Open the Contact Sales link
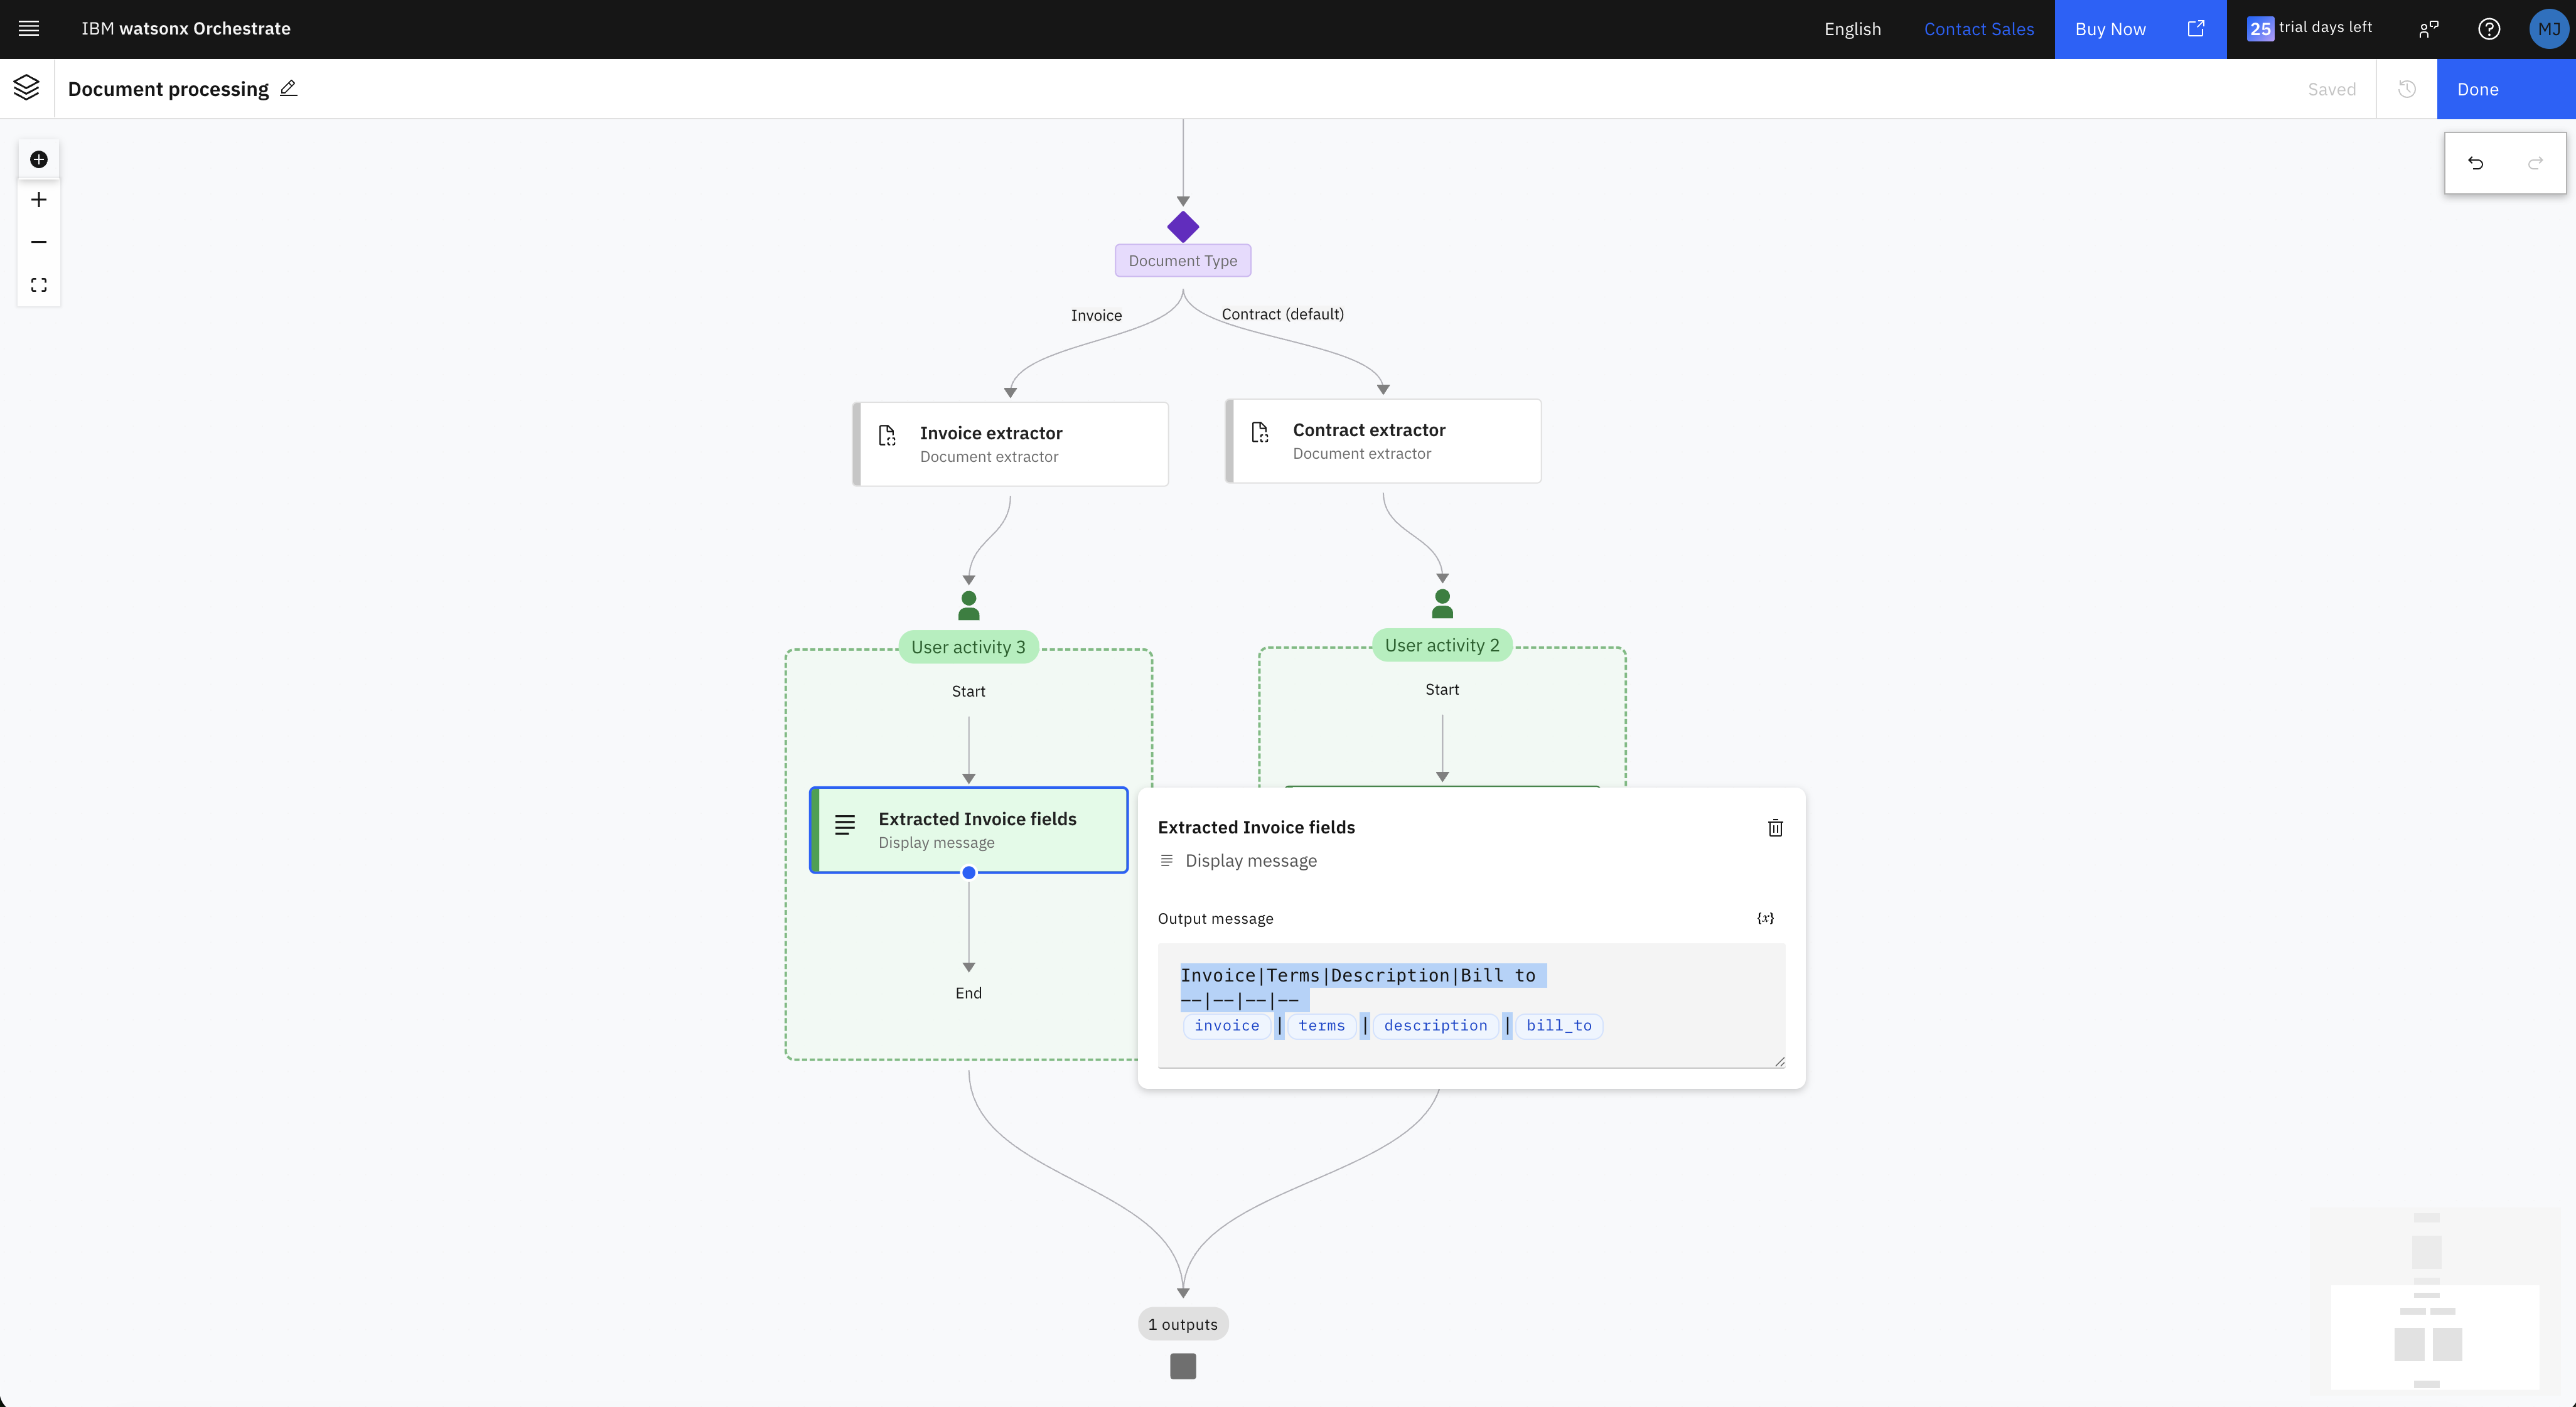 click(1978, 29)
